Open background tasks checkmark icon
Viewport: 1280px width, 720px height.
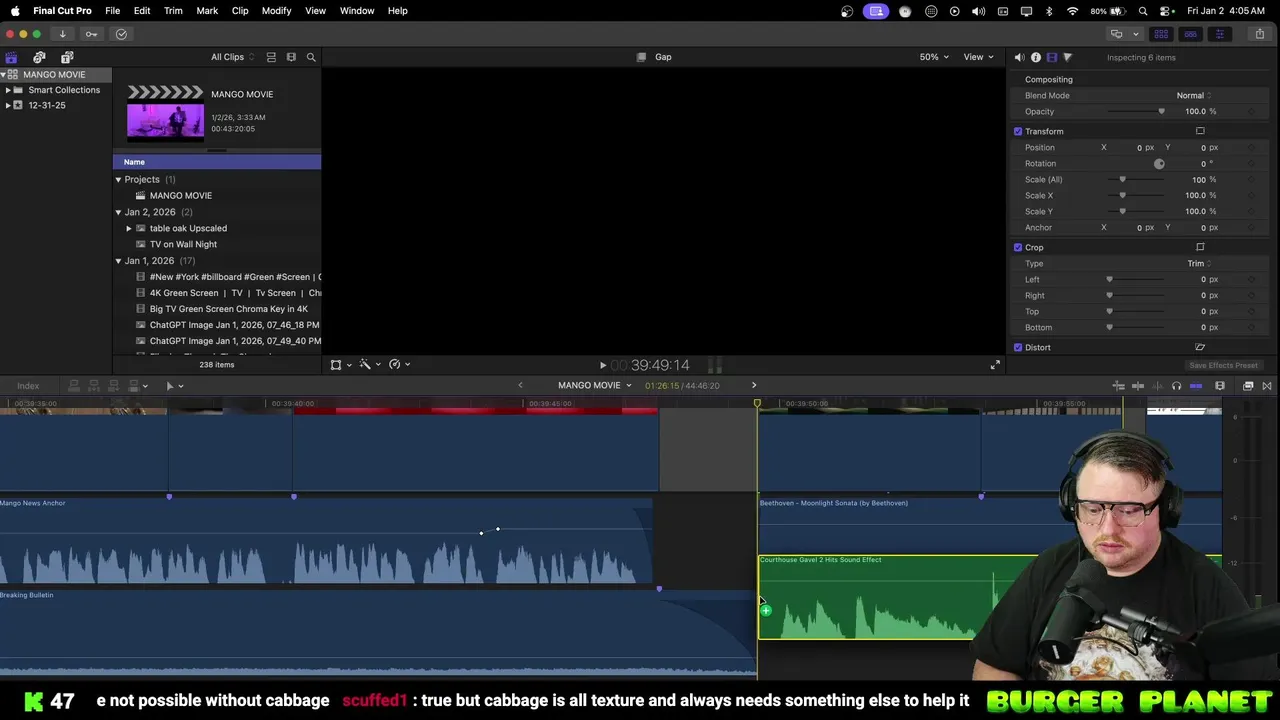coord(121,34)
